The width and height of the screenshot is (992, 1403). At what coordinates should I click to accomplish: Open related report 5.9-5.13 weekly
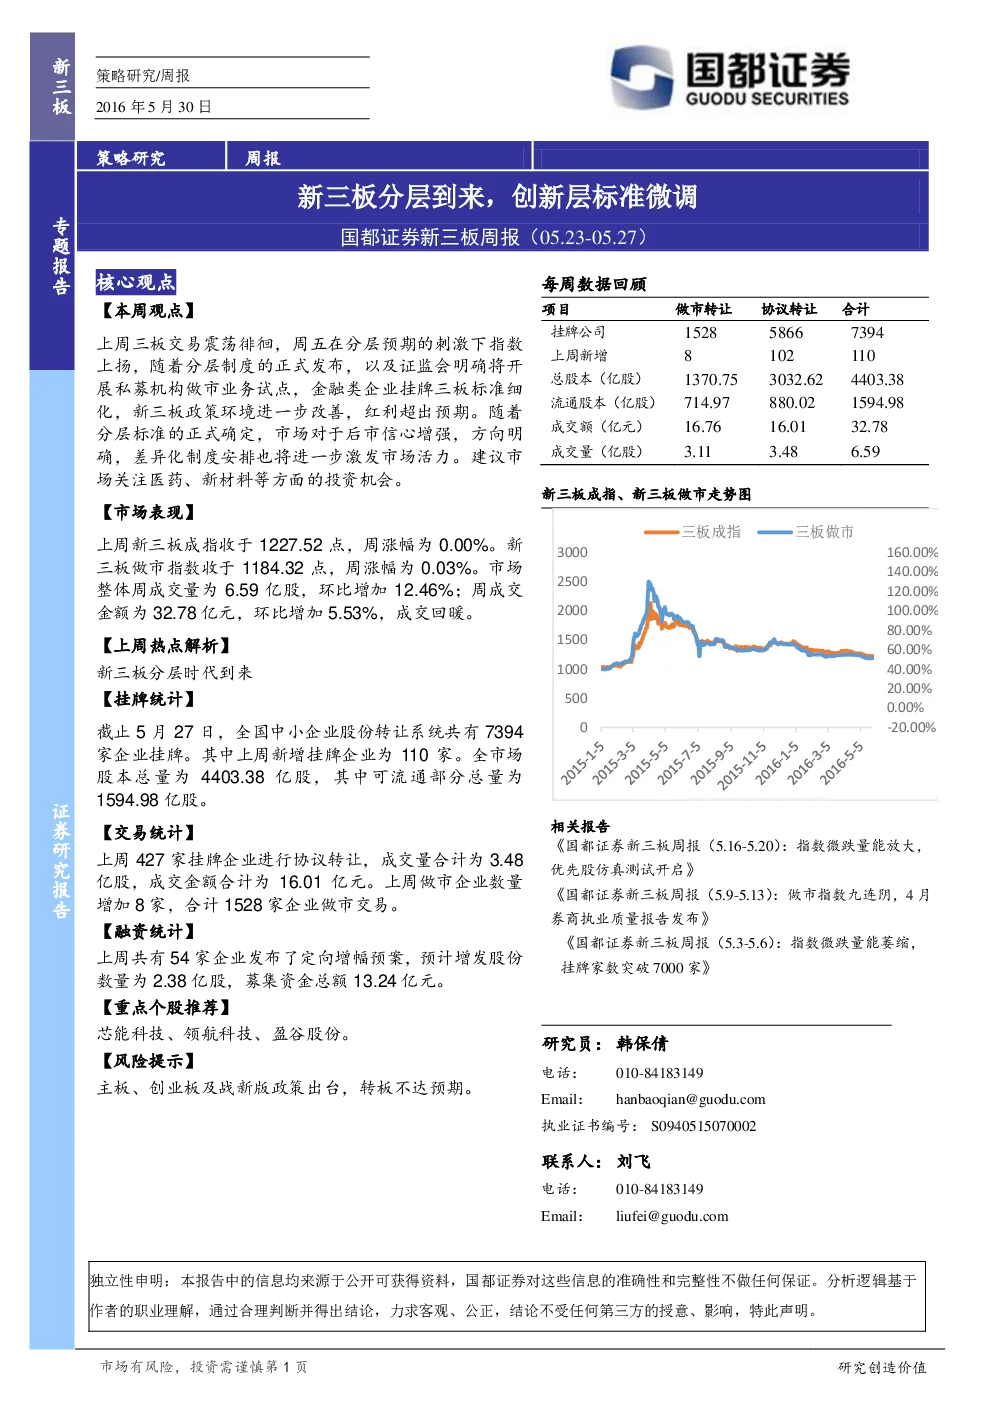740,907
